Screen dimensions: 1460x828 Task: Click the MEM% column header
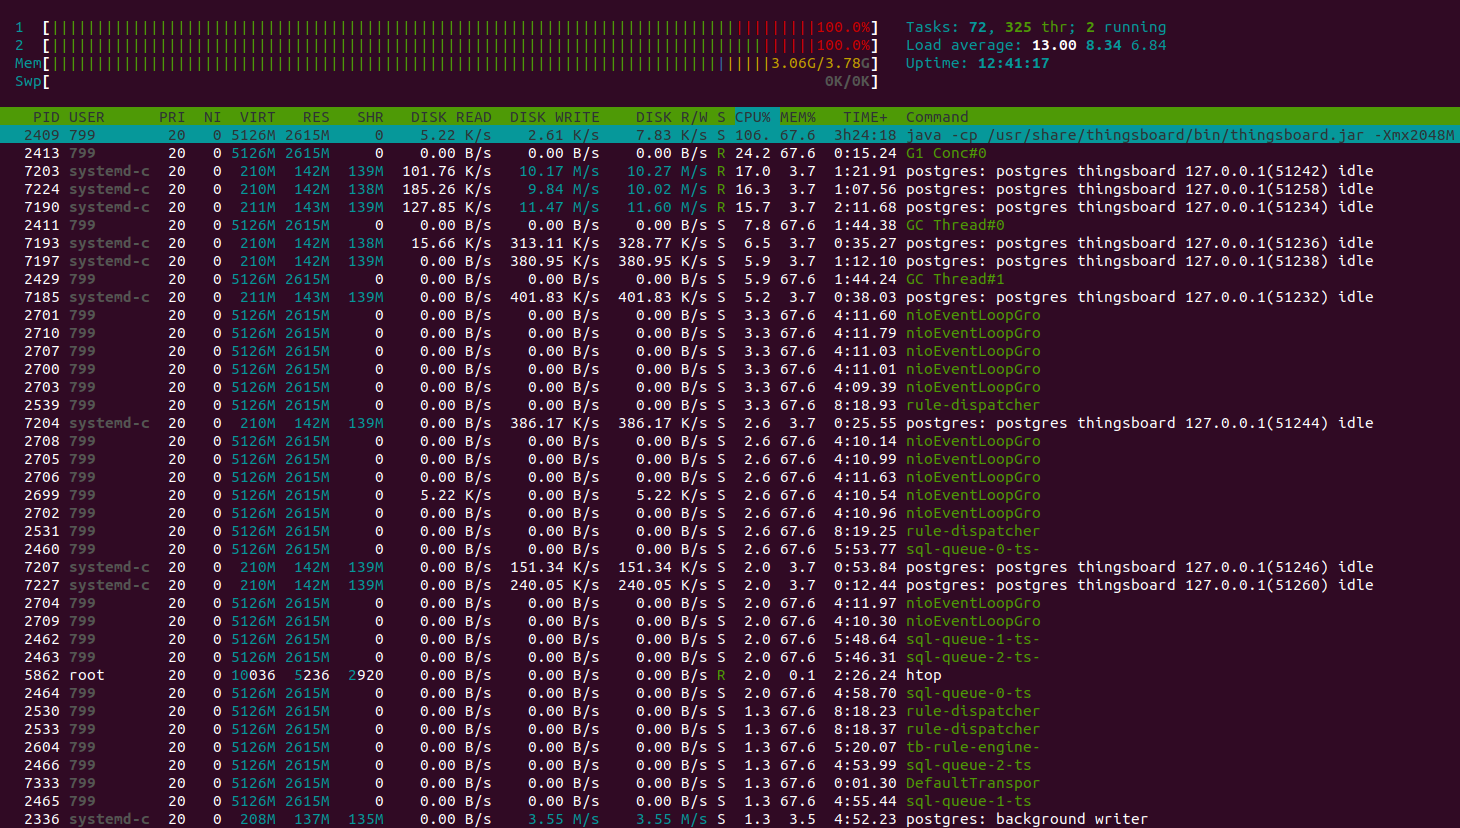[797, 117]
